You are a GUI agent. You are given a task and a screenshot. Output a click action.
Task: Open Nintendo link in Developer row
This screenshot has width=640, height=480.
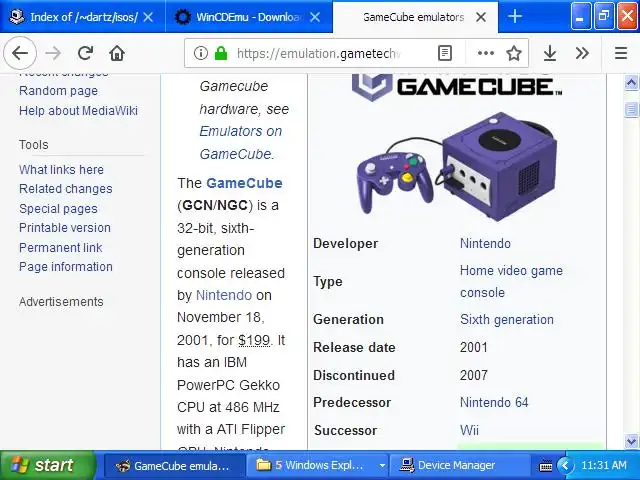(x=485, y=243)
